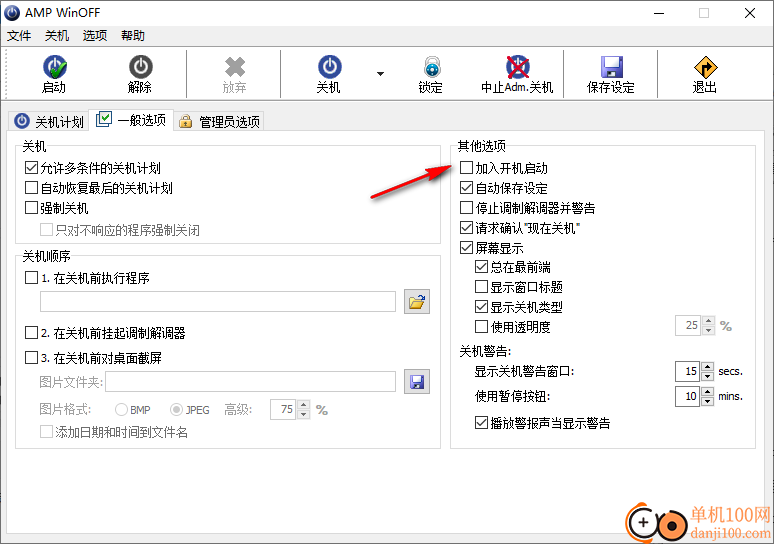Screen dimensions: 774x544
Task: Click the 保存设定 floppy disk icon
Action: pyautogui.click(x=611, y=67)
